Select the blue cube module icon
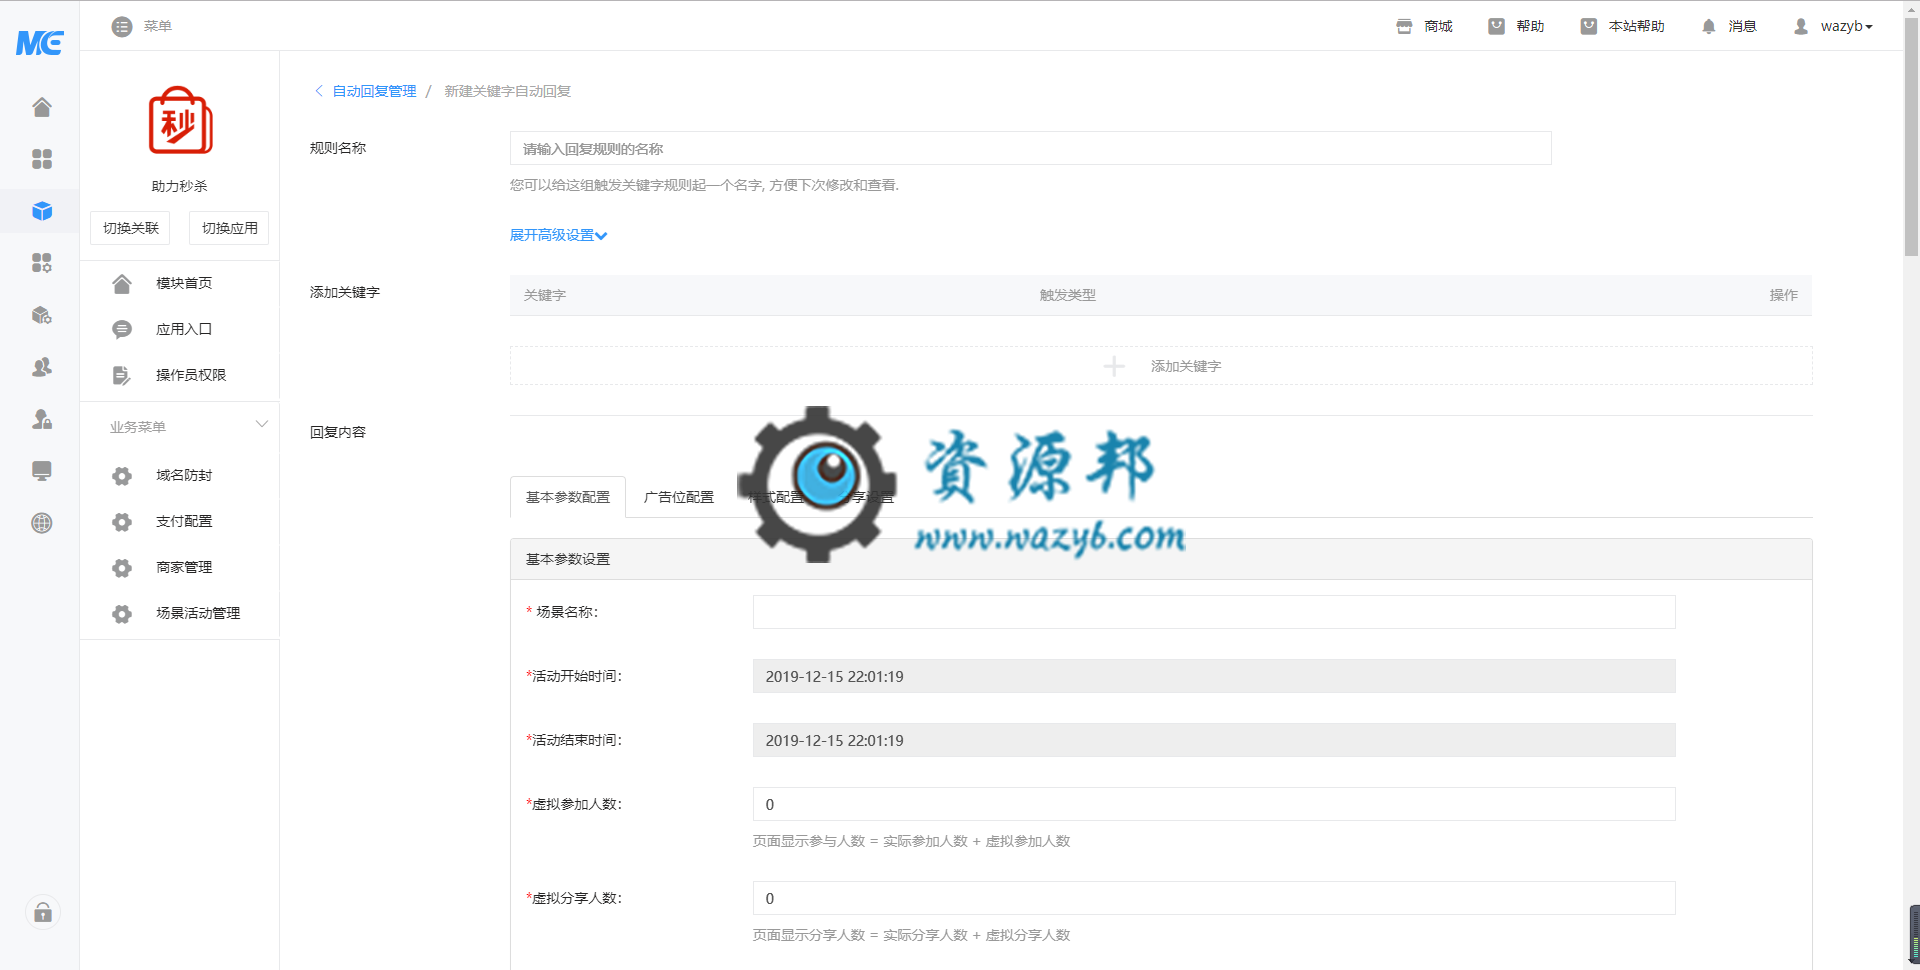 coord(42,211)
